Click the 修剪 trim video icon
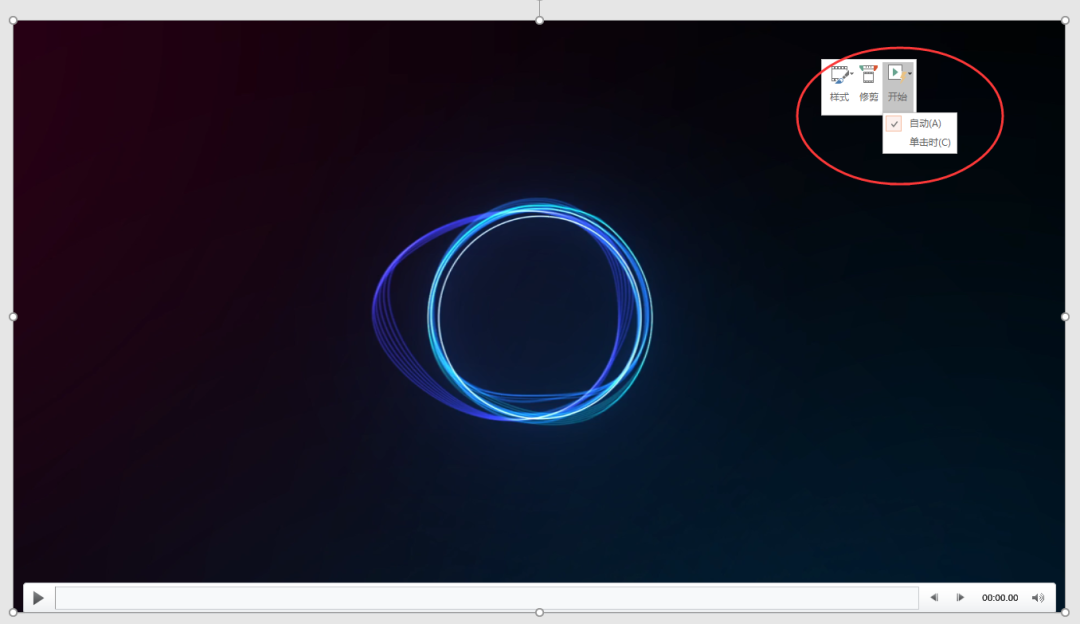The image size is (1080, 624). coord(869,84)
